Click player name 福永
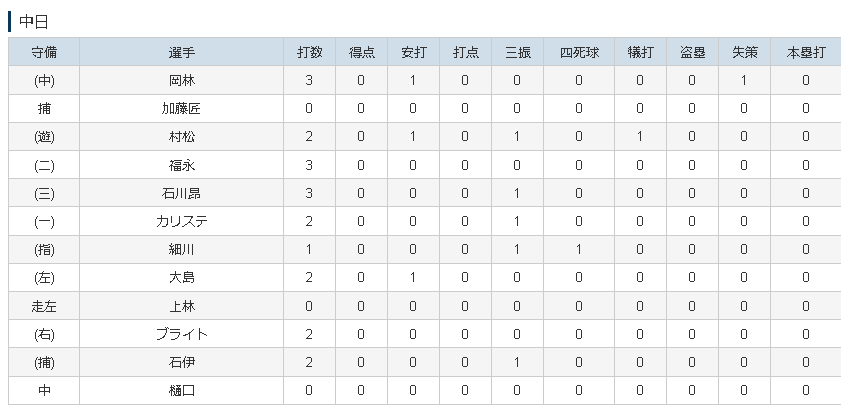The image size is (841, 410). [182, 165]
